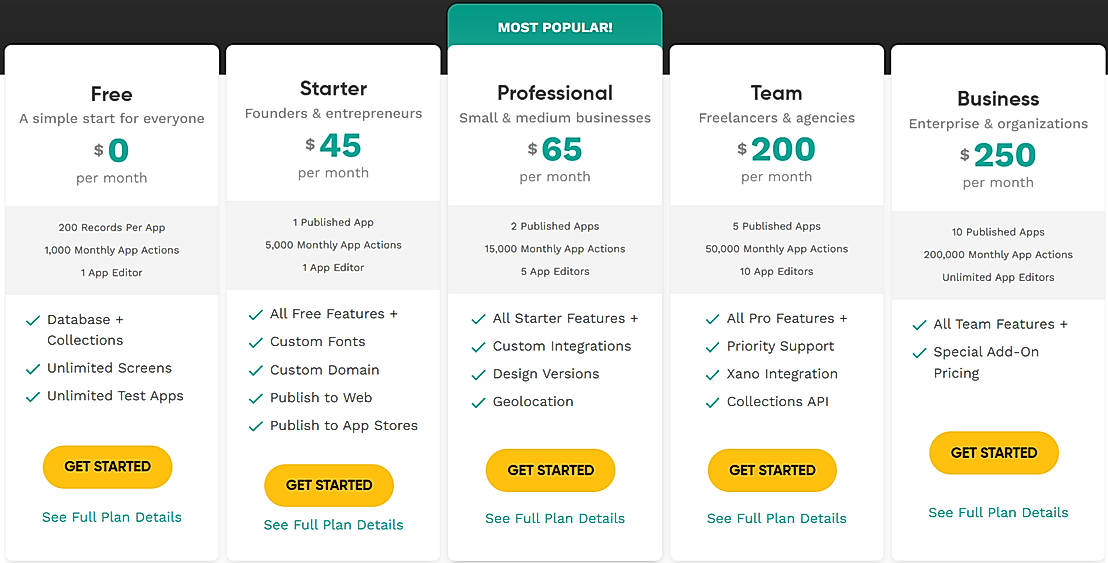1108x563 pixels.
Task: Select Get Started for the Business plan
Action: click(x=993, y=453)
